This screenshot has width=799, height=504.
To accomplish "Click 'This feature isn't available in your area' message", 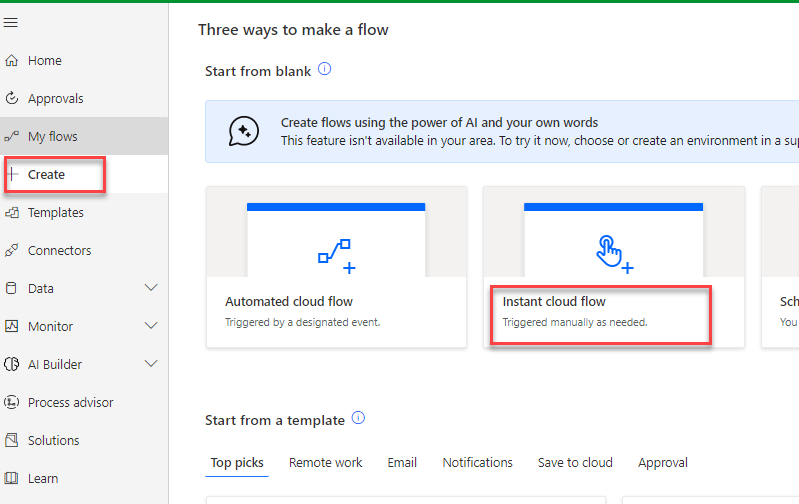I will point(540,141).
